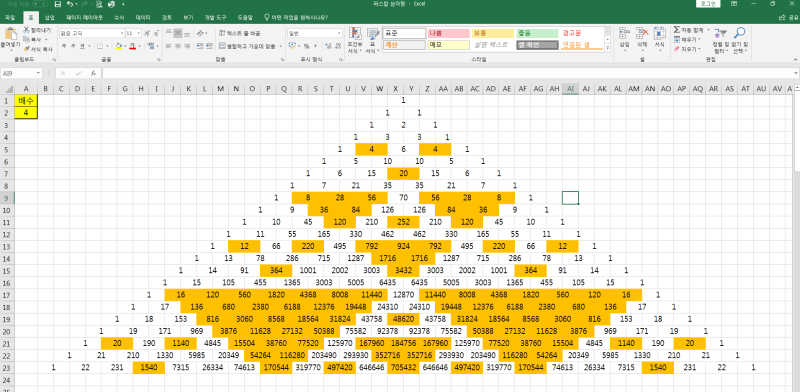Toggle the AutoSave switch
The image size is (800, 392).
pyautogui.click(x=40, y=4)
